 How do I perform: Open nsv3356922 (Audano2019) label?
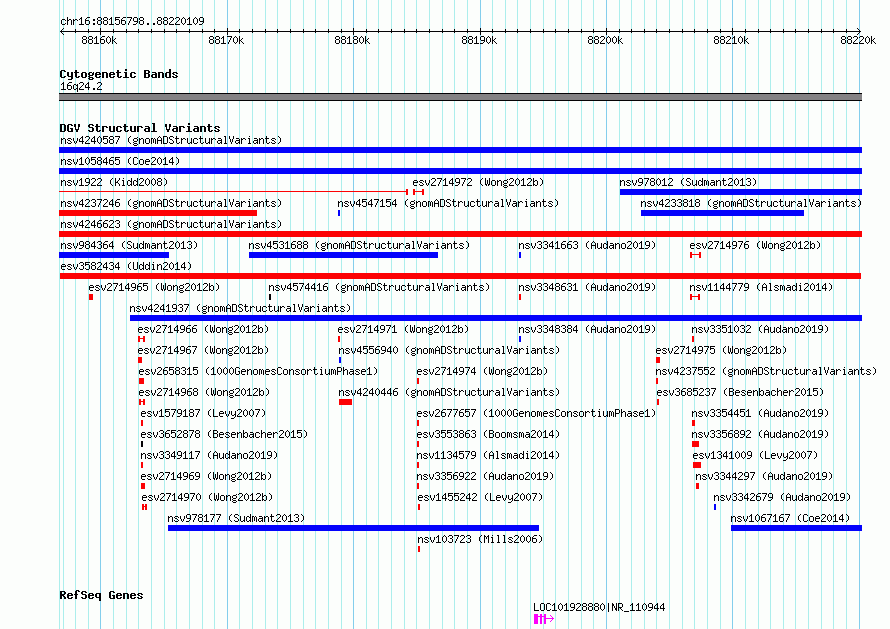(485, 476)
